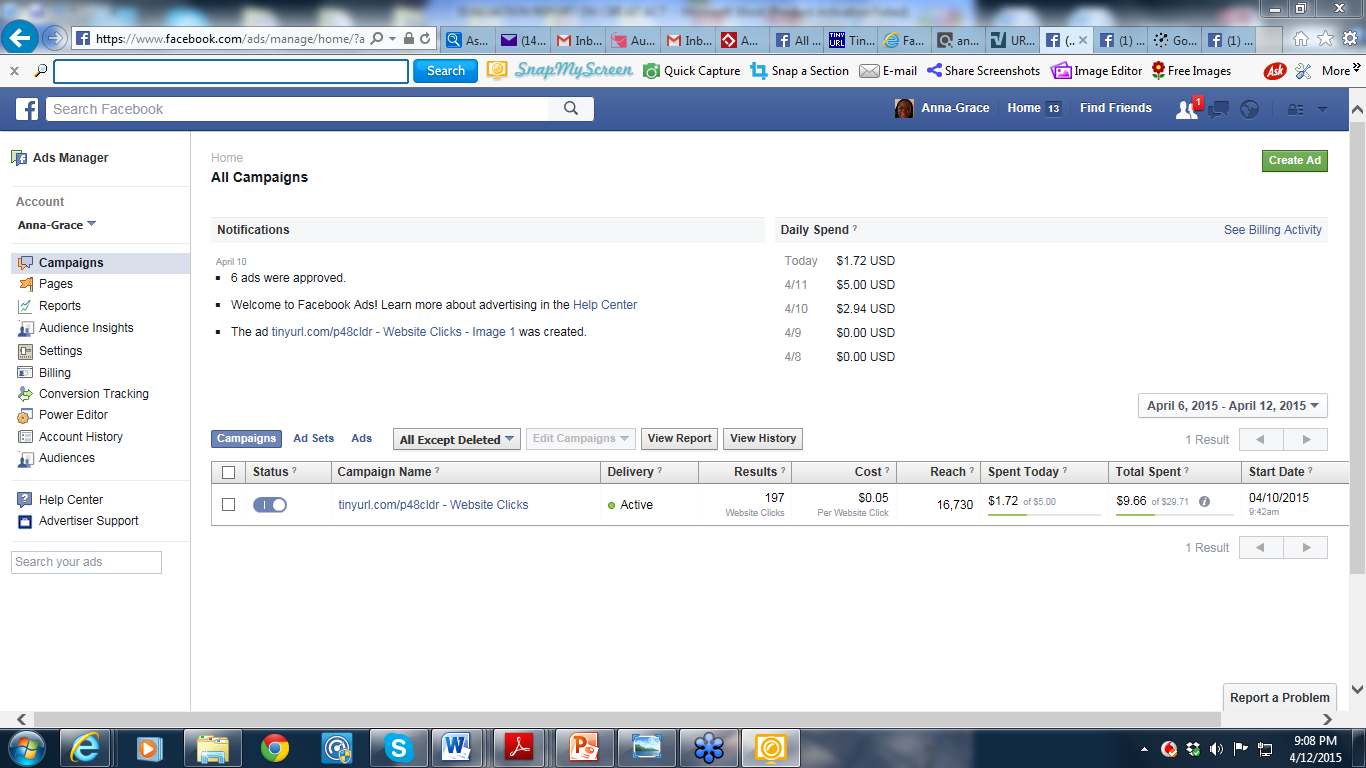Image resolution: width=1366 pixels, height=768 pixels.
Task: Open Pages in the sidebar
Action: tap(55, 284)
